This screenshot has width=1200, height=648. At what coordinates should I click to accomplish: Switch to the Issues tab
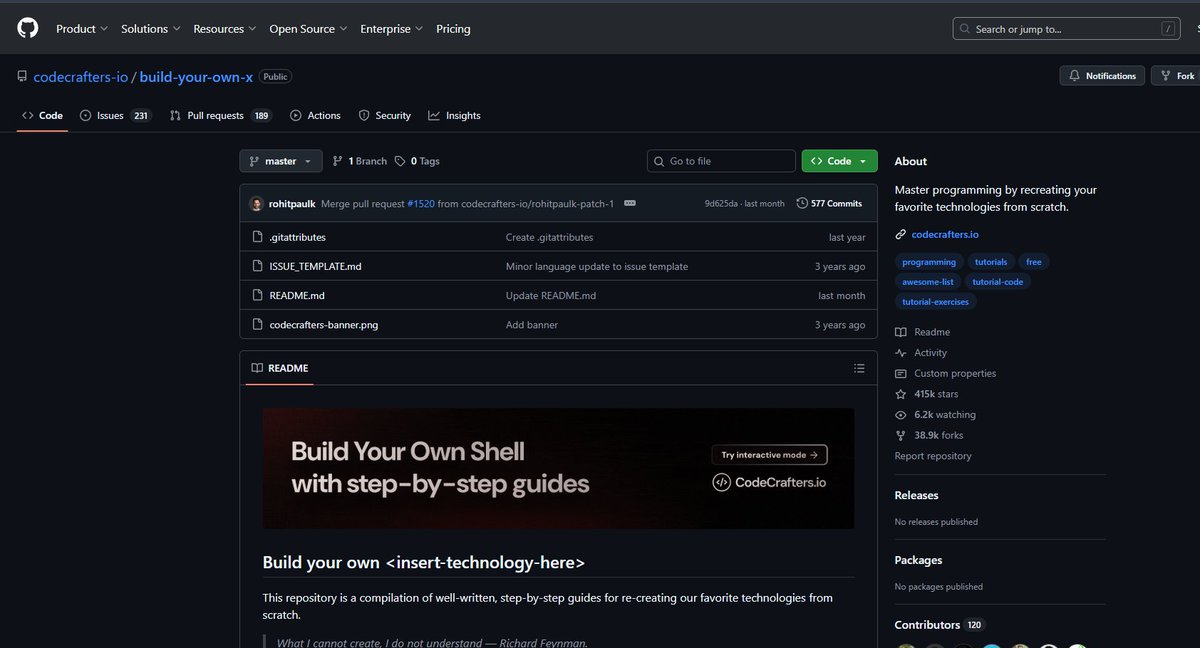click(115, 116)
